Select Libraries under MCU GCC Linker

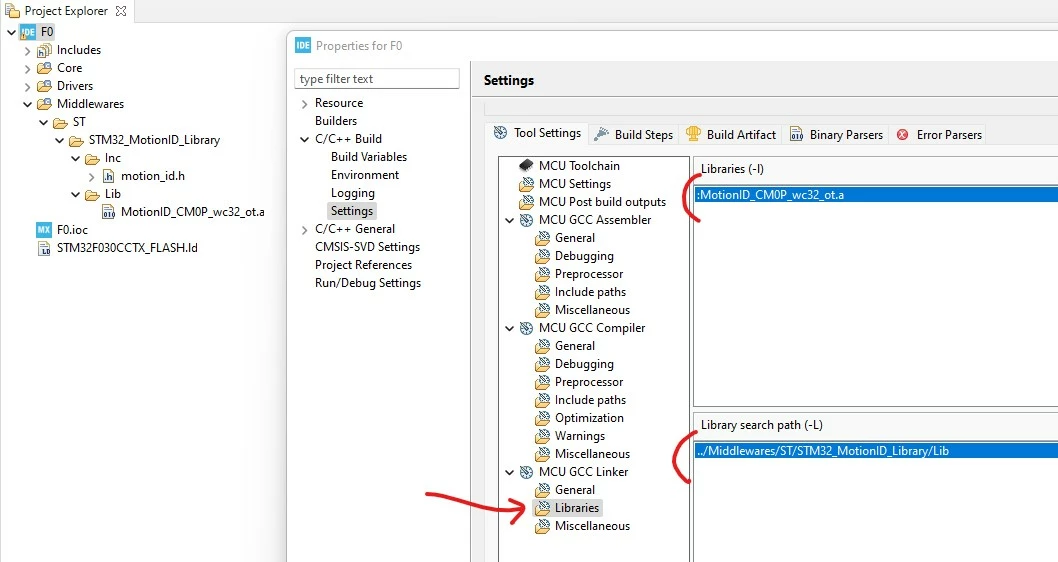click(577, 507)
